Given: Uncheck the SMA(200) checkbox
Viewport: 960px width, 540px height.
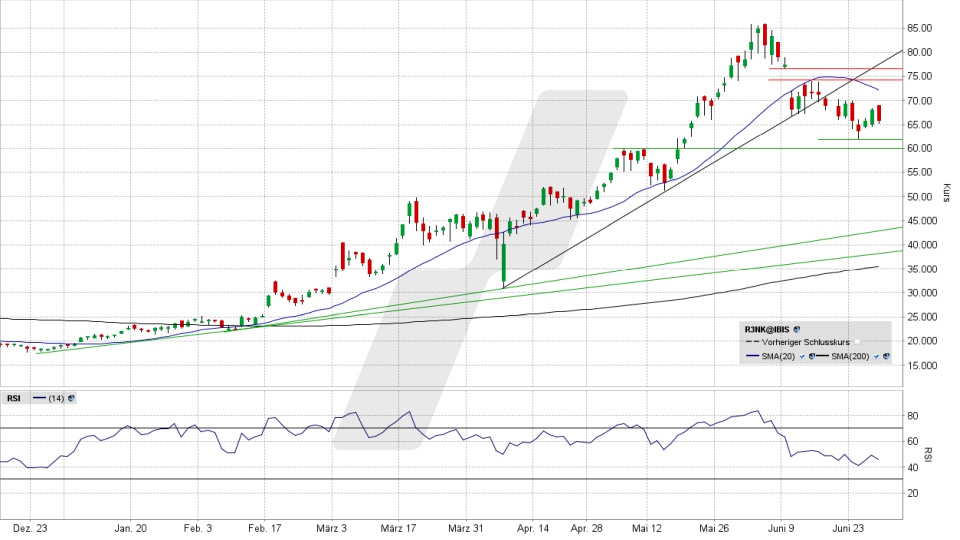Looking at the screenshot, I should click(877, 356).
